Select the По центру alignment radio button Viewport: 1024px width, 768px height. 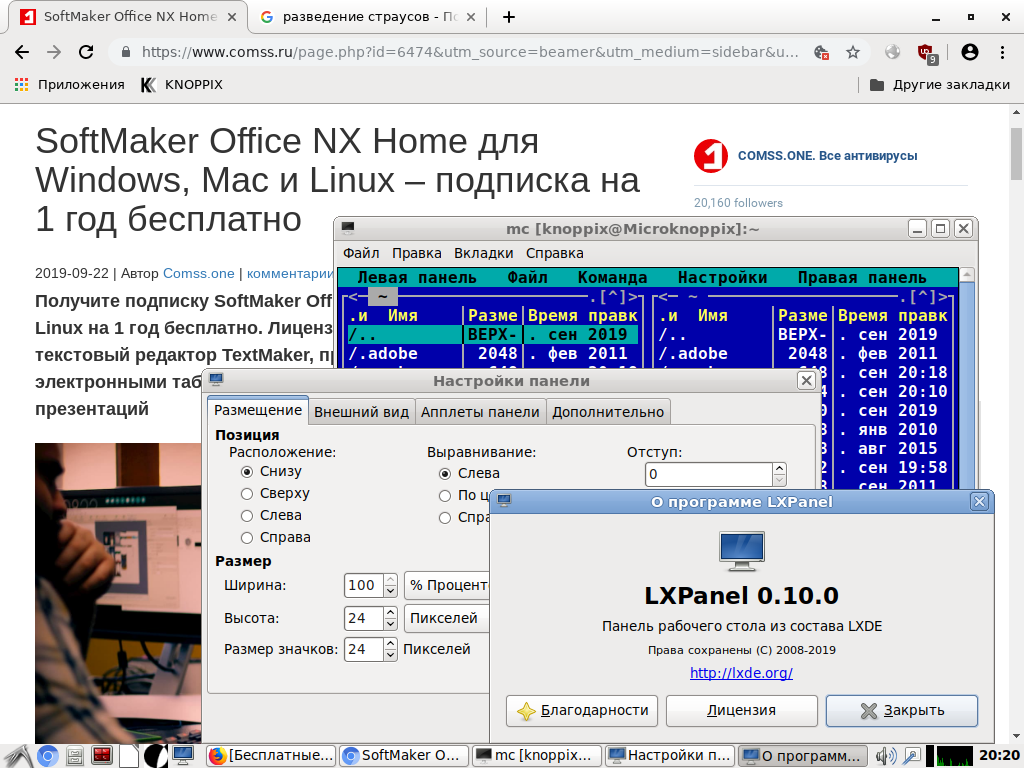(x=445, y=496)
